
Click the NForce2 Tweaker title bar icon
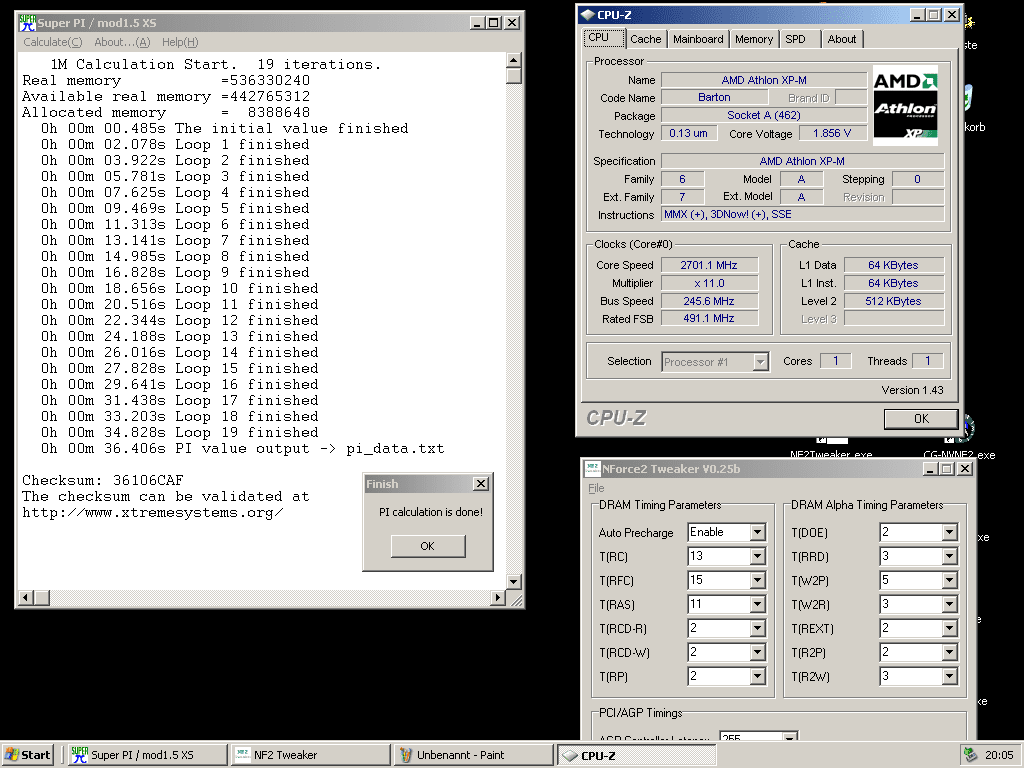coord(592,468)
